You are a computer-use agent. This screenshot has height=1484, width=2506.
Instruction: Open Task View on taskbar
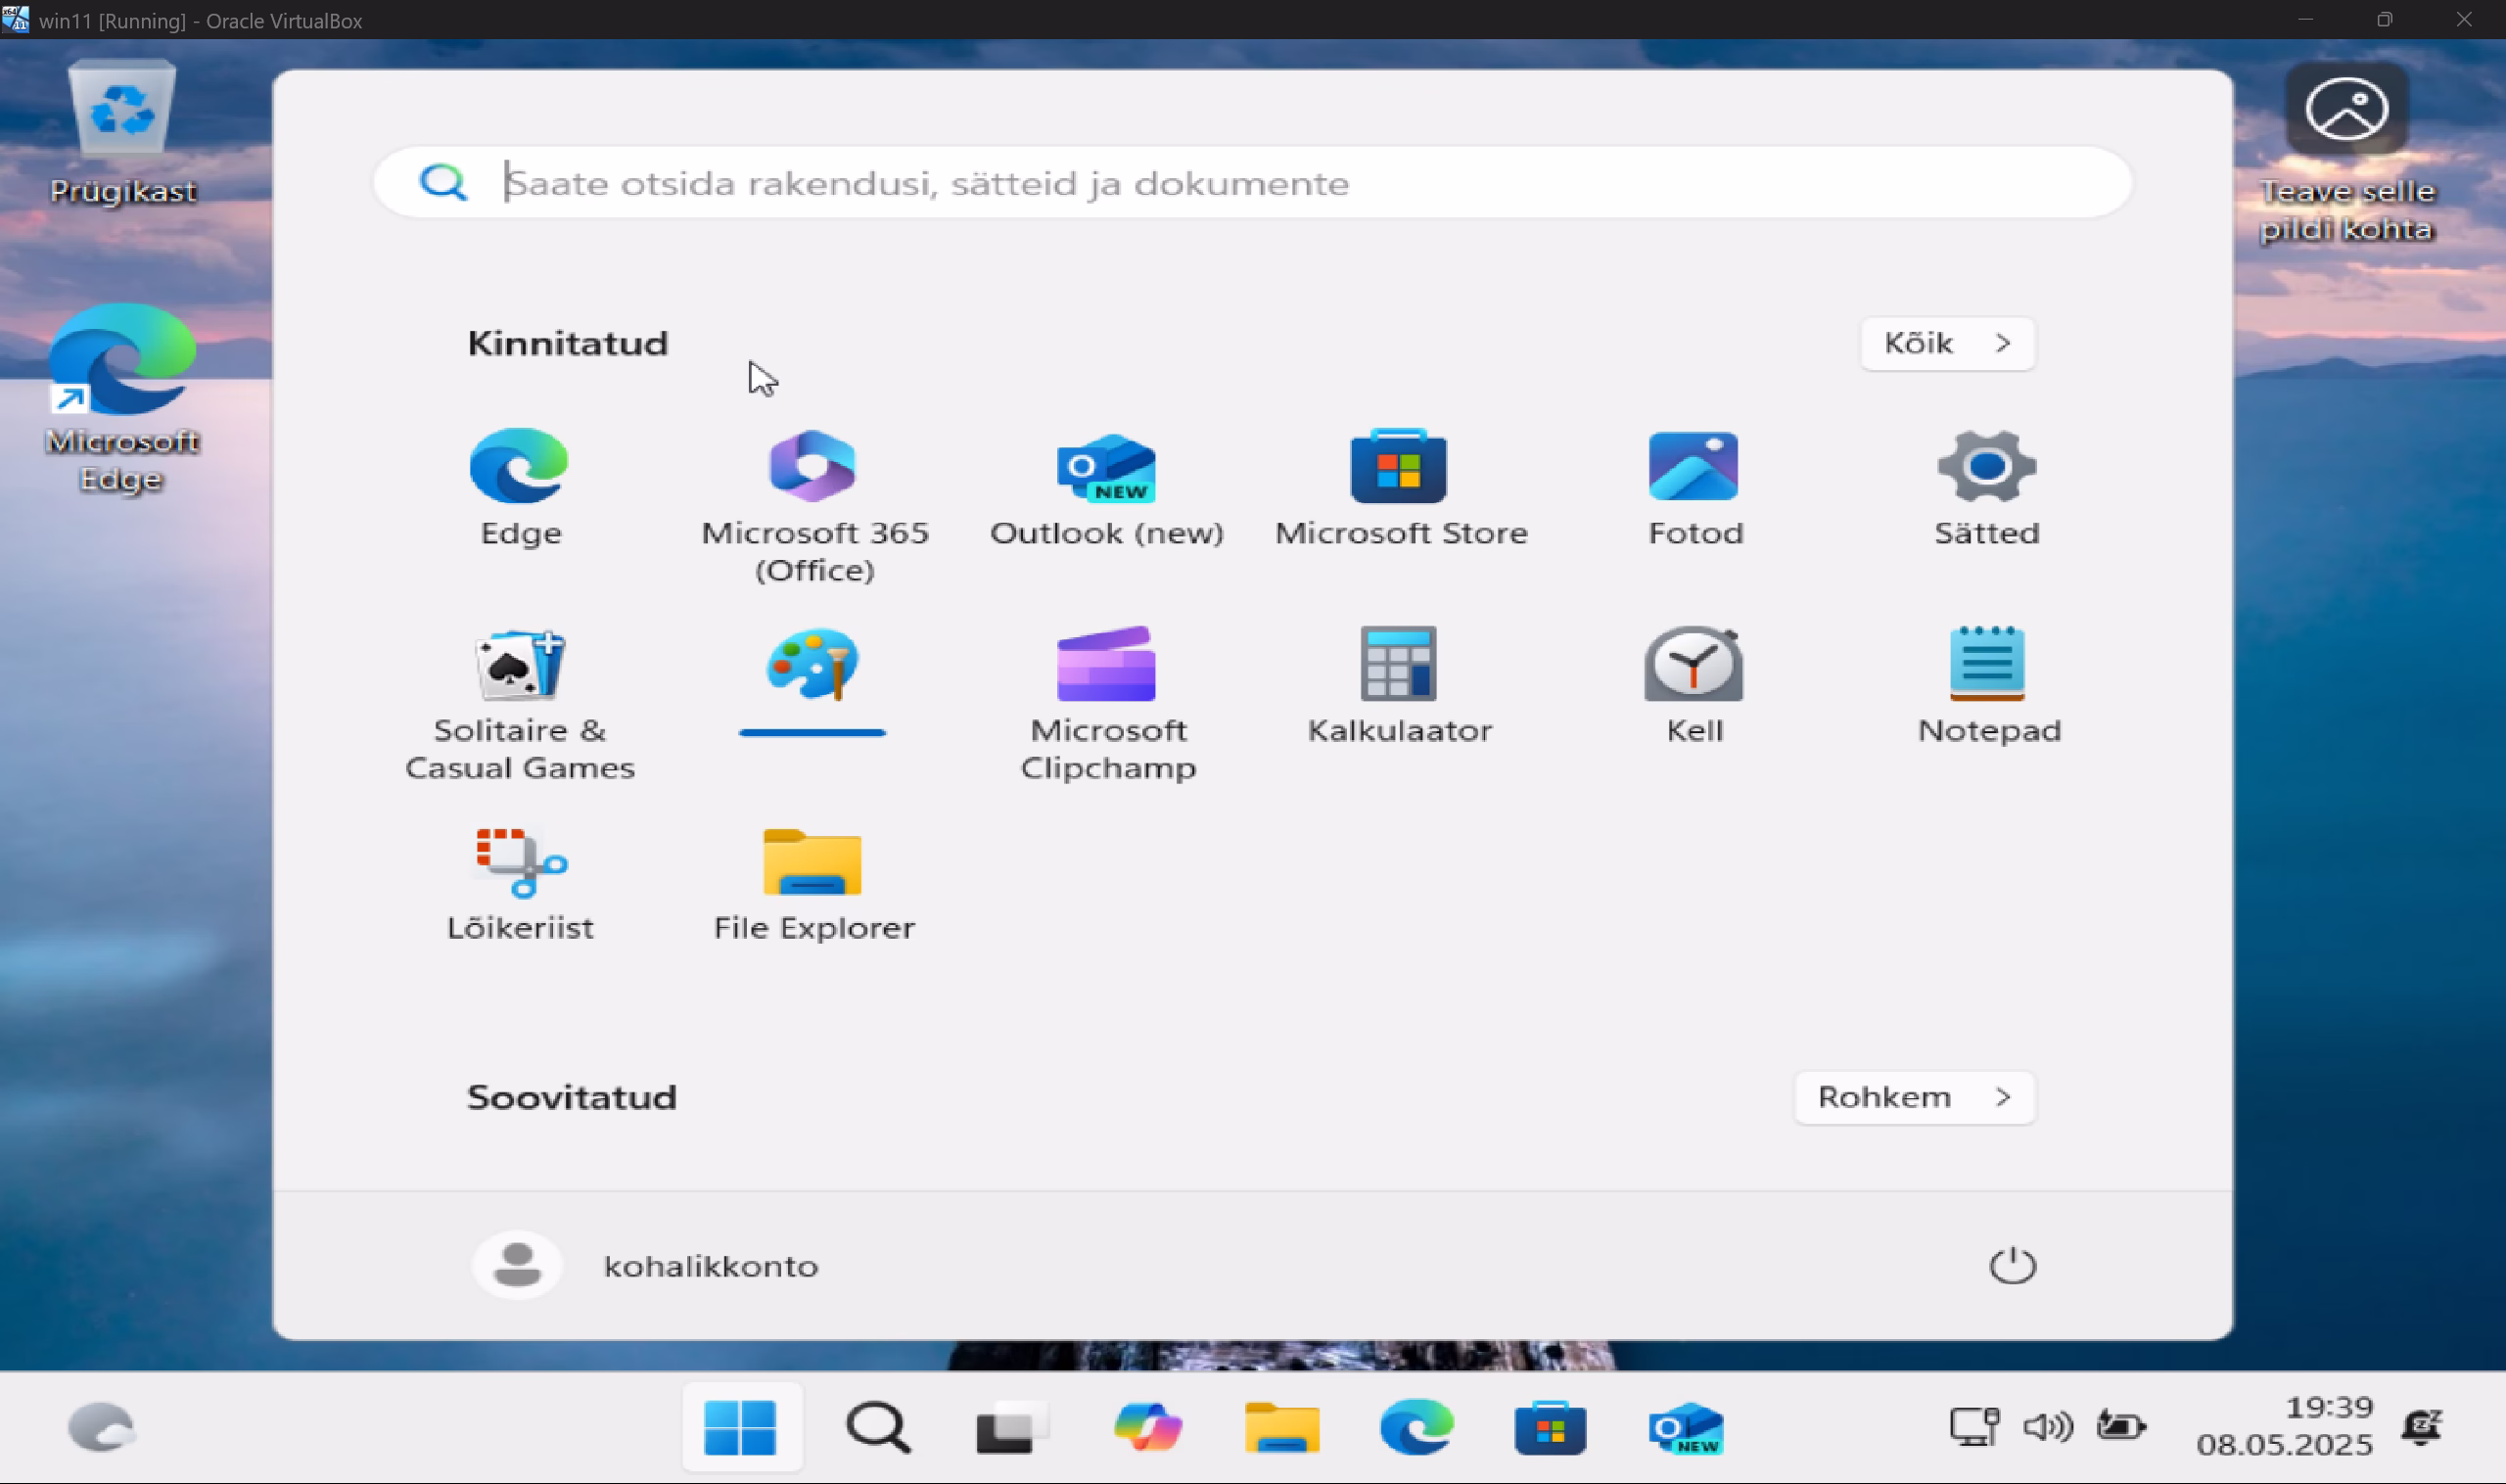pyautogui.click(x=1012, y=1428)
